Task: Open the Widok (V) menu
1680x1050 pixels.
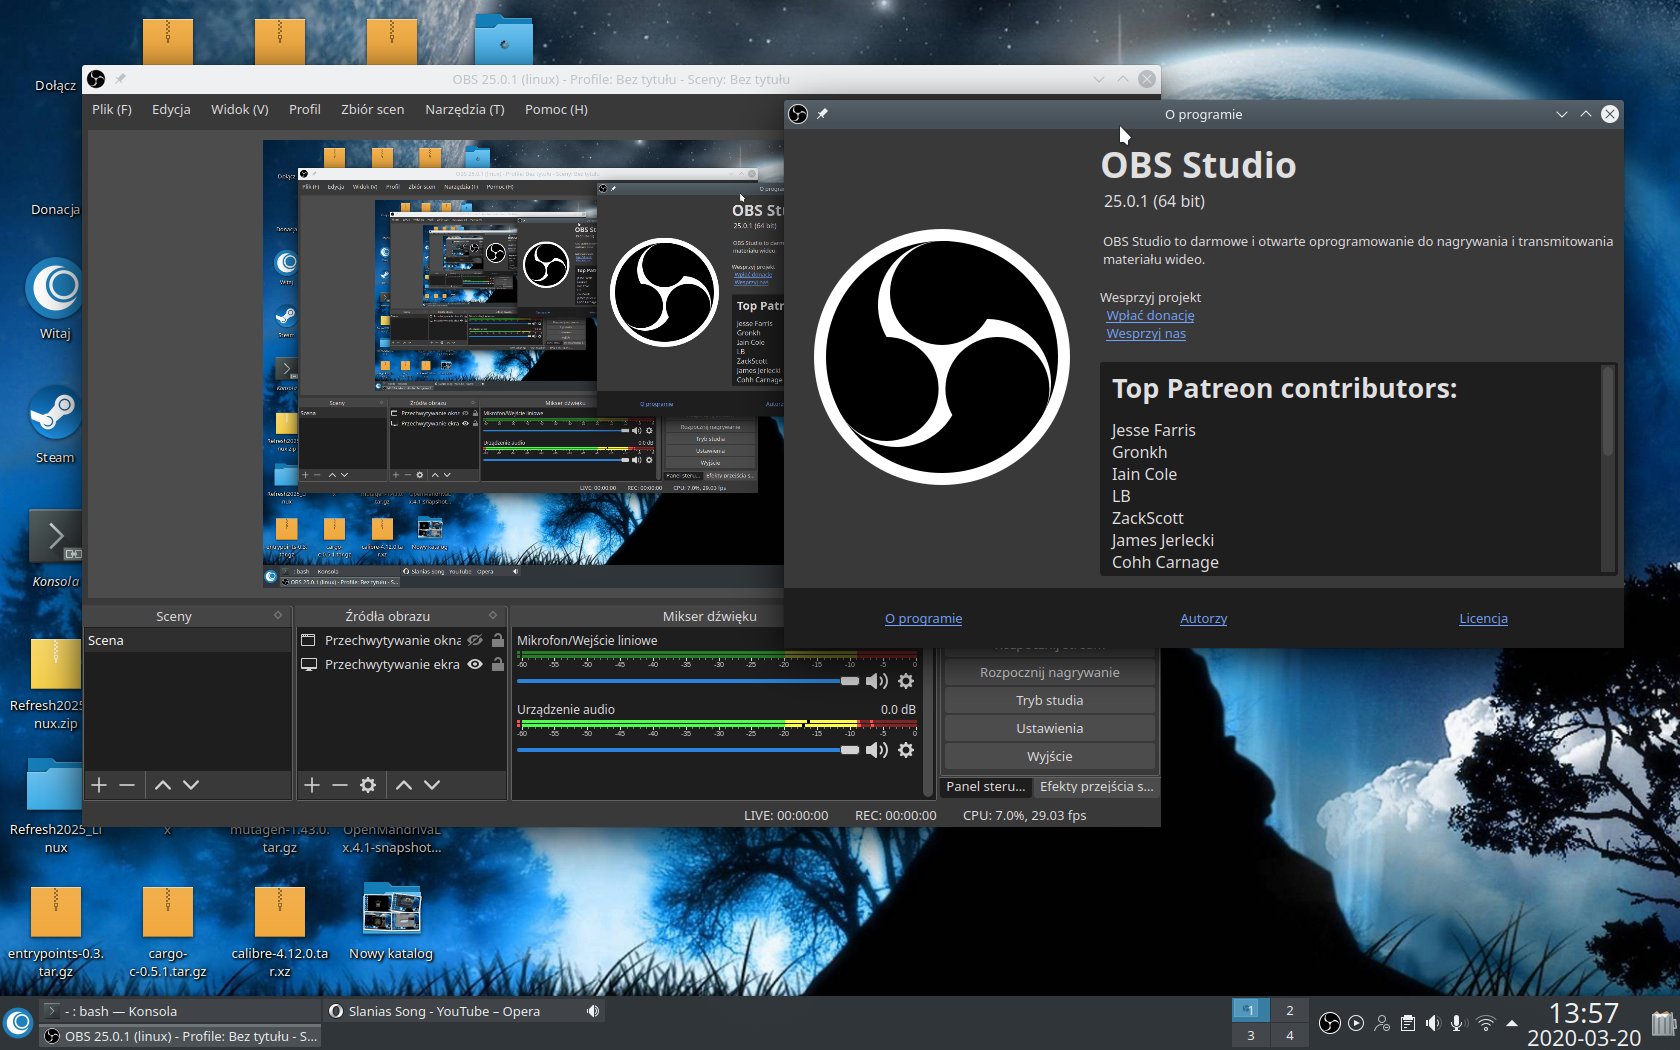Action: click(x=240, y=109)
